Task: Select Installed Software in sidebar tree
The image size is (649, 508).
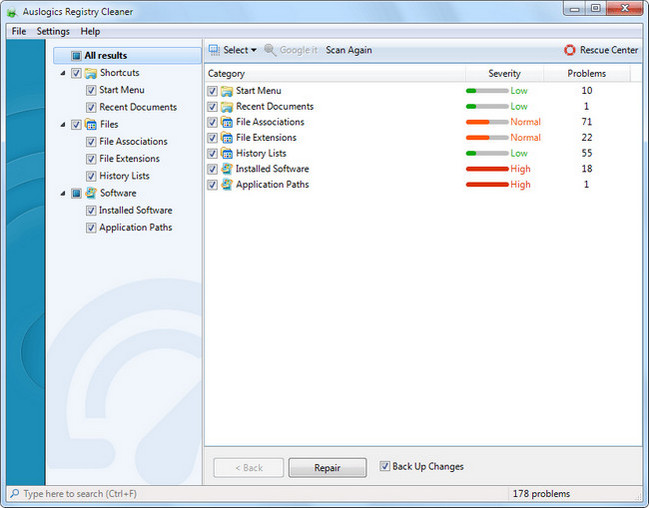Action: (136, 210)
